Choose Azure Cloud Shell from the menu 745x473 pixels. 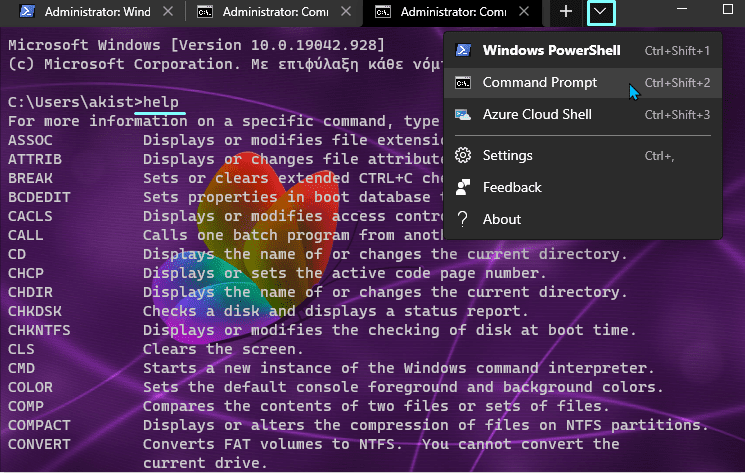point(583,114)
